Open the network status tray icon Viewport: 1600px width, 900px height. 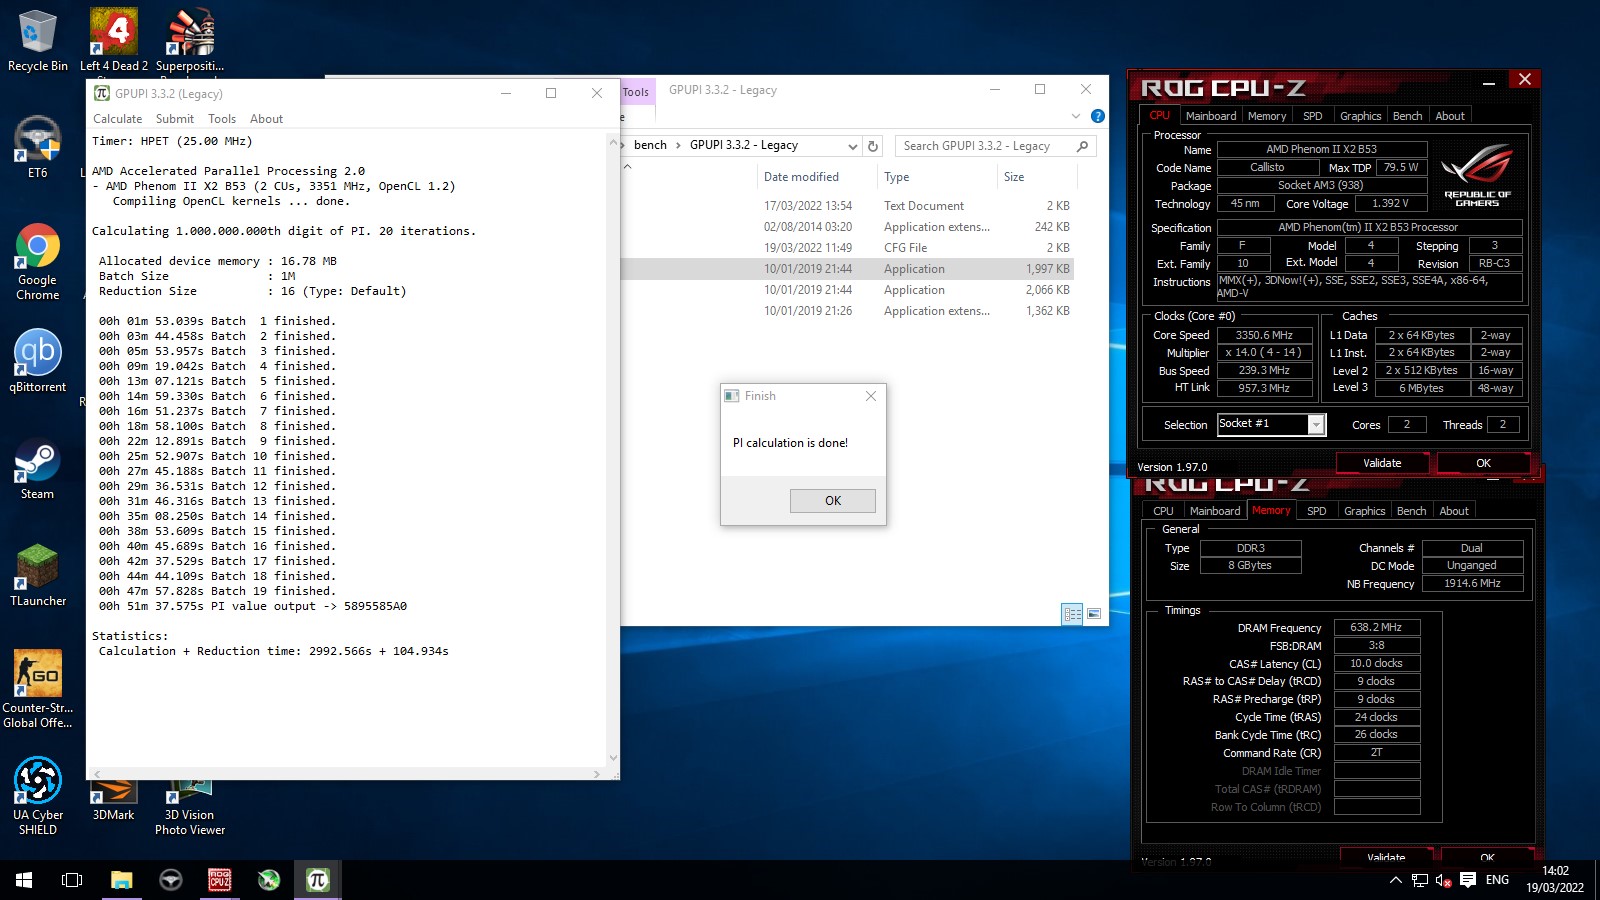[x=1420, y=880]
